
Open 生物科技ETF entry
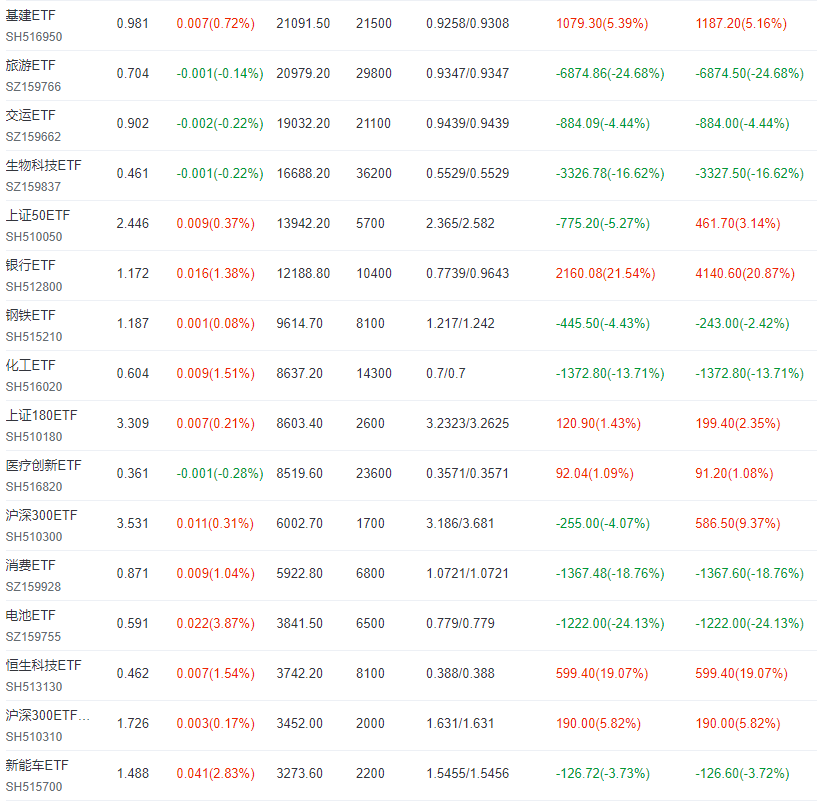(43, 166)
